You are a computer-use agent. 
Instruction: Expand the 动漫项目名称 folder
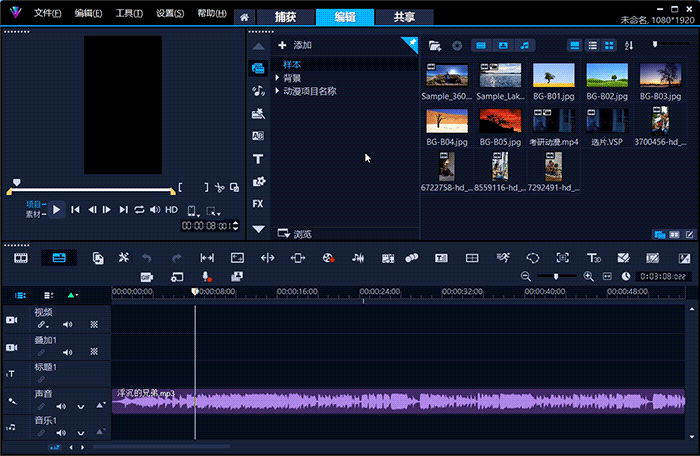point(279,91)
